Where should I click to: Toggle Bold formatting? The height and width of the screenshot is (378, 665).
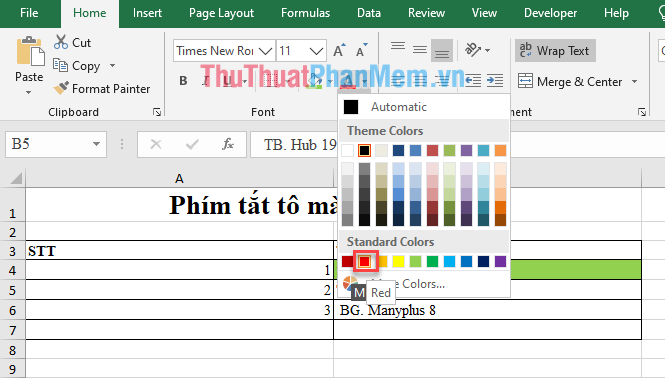[x=183, y=81]
